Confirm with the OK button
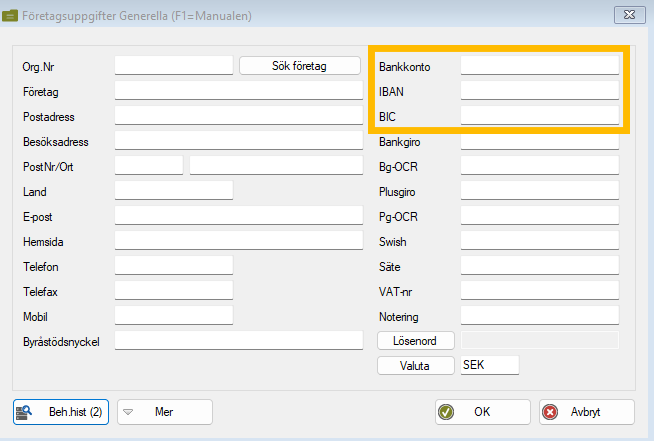 coord(482,412)
